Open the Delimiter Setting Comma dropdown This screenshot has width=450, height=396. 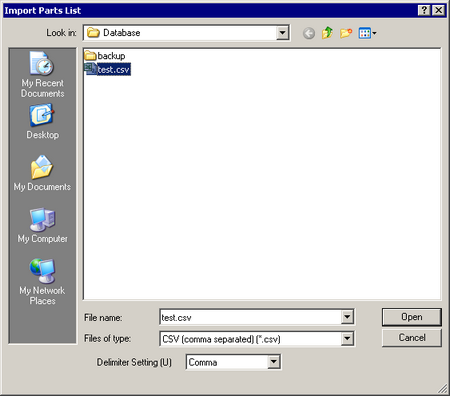click(274, 362)
